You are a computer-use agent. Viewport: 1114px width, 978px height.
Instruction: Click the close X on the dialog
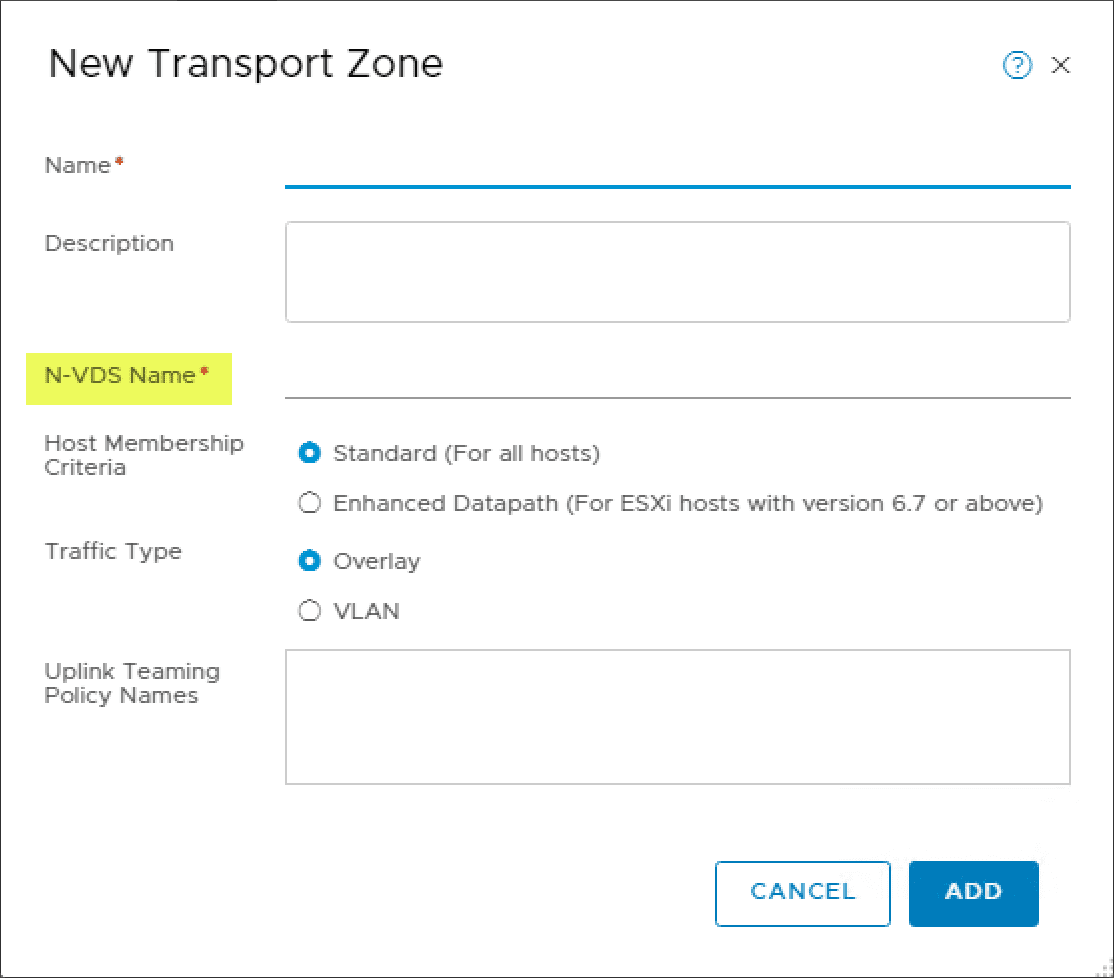[x=1060, y=64]
